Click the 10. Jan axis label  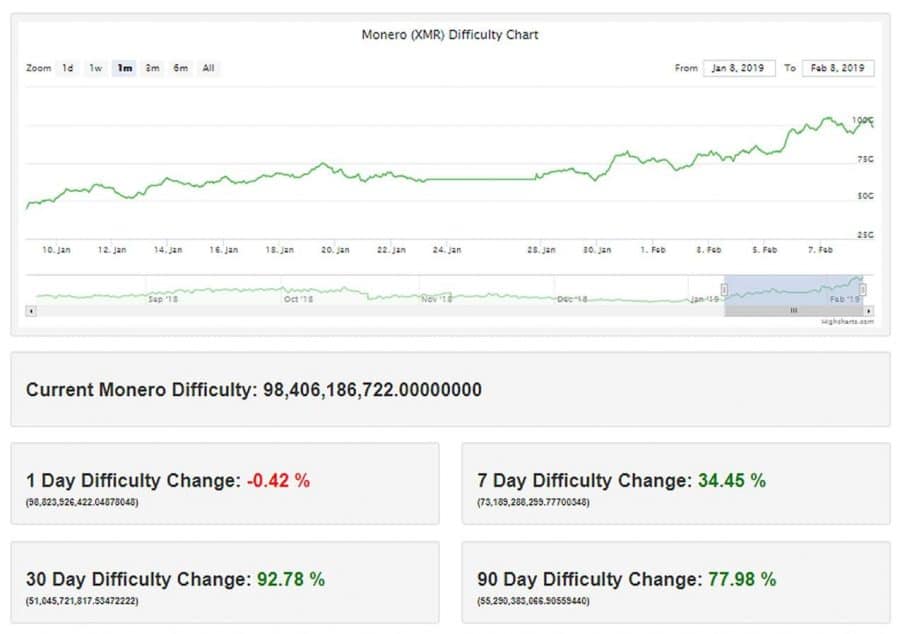coord(56,250)
